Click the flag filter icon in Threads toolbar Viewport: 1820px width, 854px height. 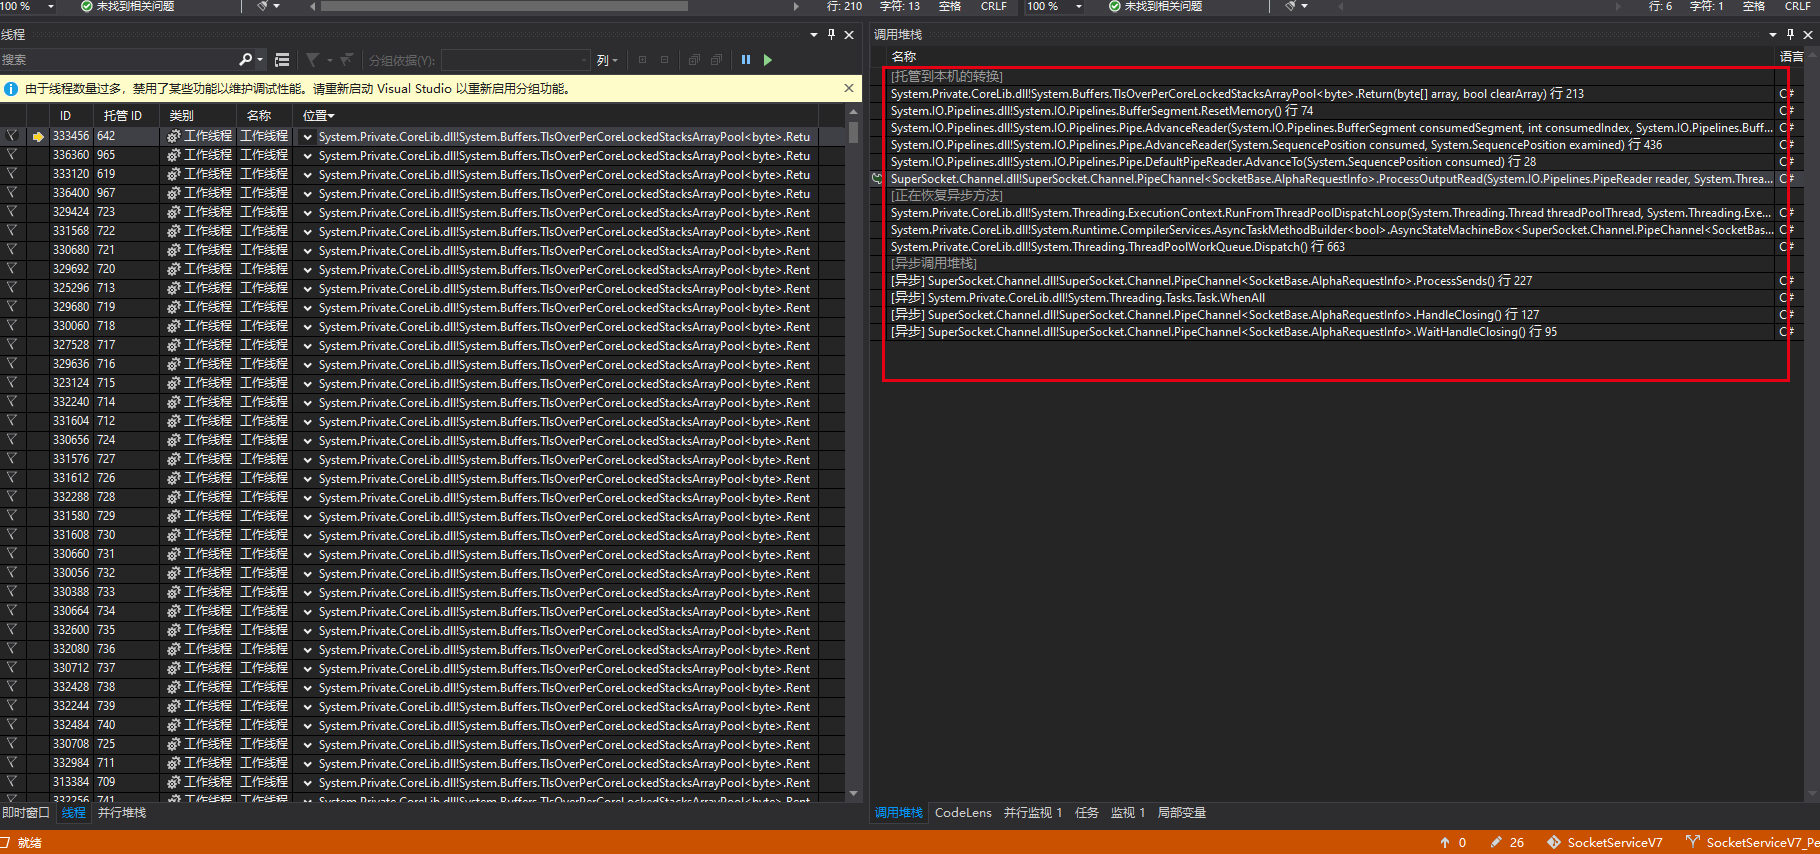click(x=313, y=60)
